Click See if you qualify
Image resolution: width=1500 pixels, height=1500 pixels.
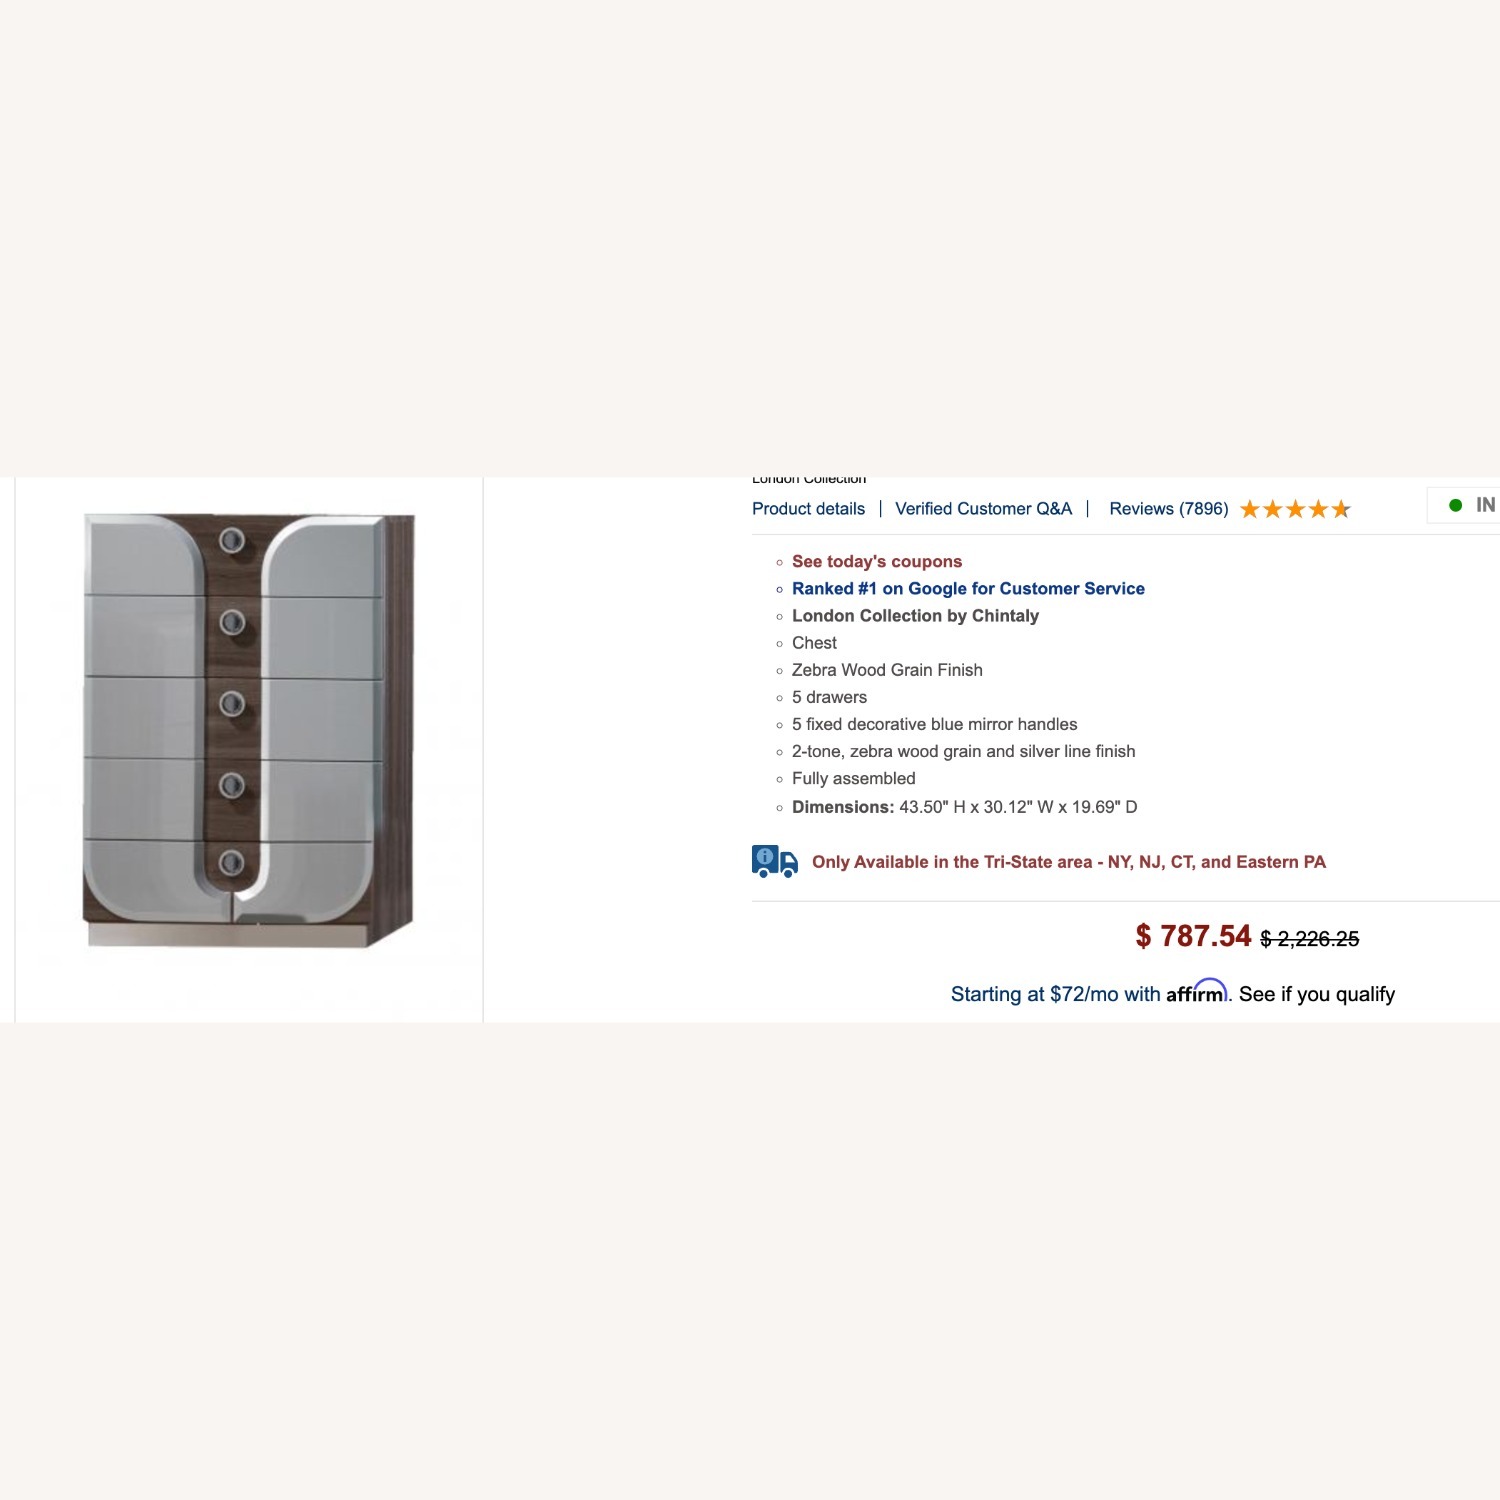(x=1316, y=994)
